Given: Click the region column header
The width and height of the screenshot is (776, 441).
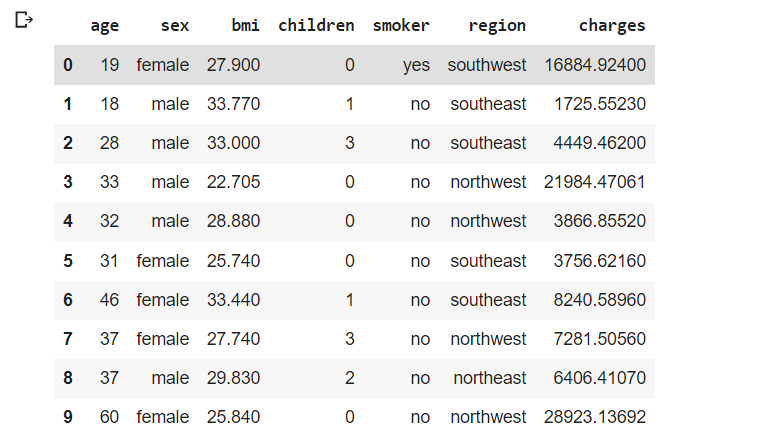Looking at the screenshot, I should pyautogui.click(x=497, y=26).
